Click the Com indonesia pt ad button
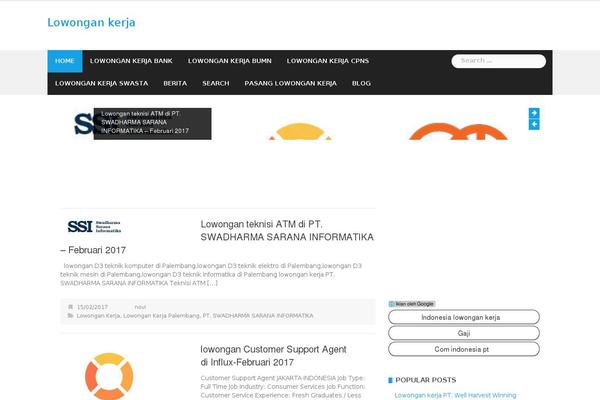The width and height of the screenshot is (600, 400). tap(464, 349)
